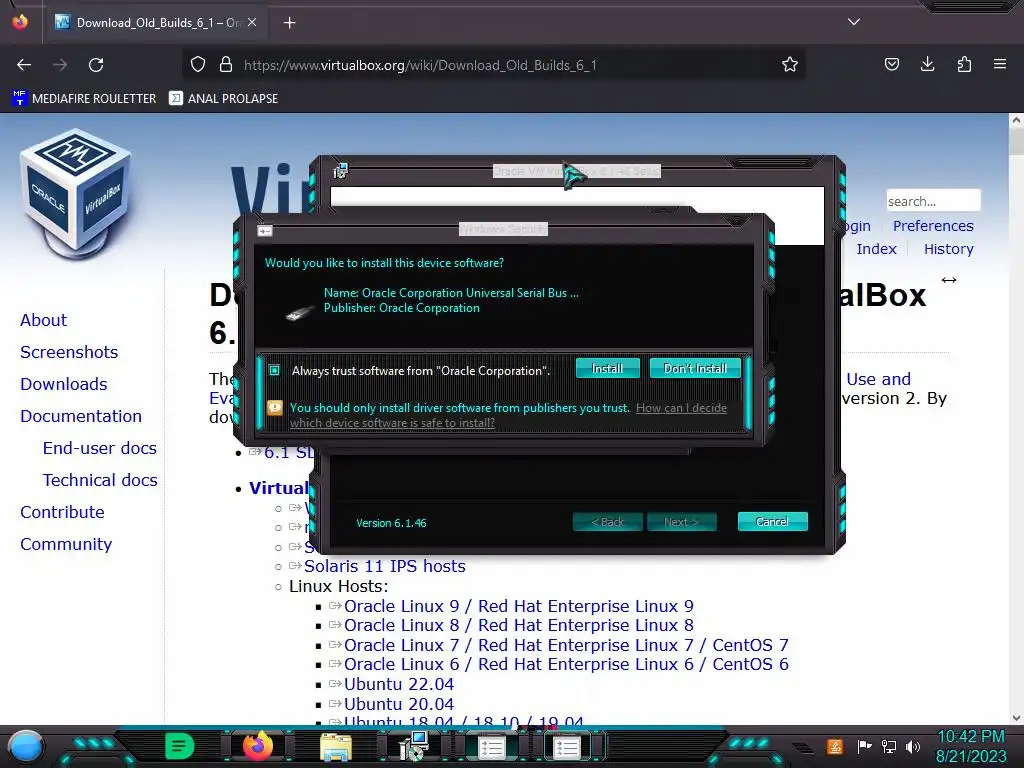
Task: Open the Technical docs link
Action: [100, 480]
